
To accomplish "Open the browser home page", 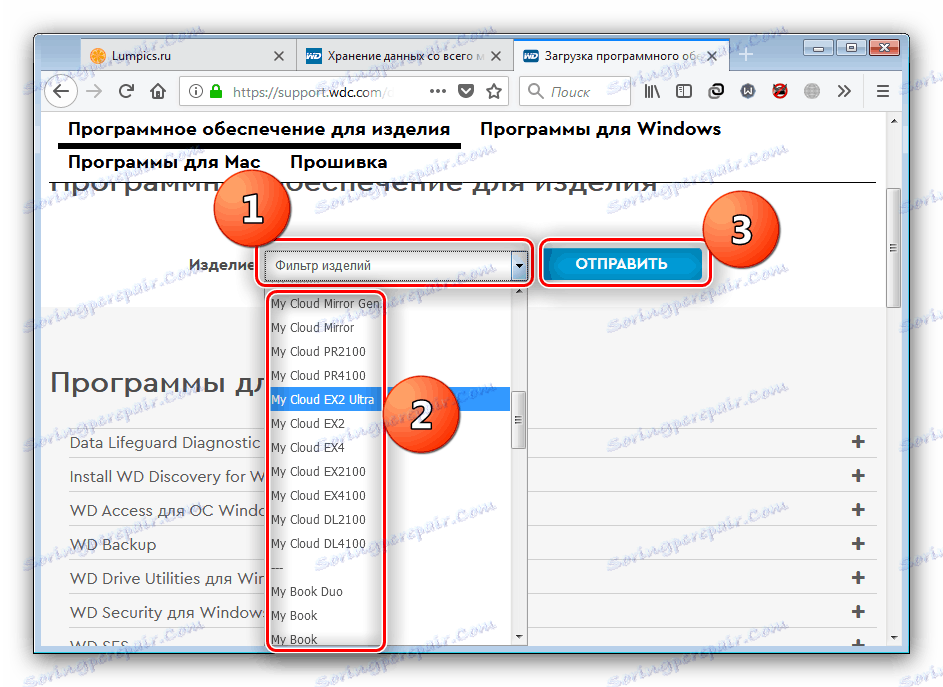I will tap(158, 91).
